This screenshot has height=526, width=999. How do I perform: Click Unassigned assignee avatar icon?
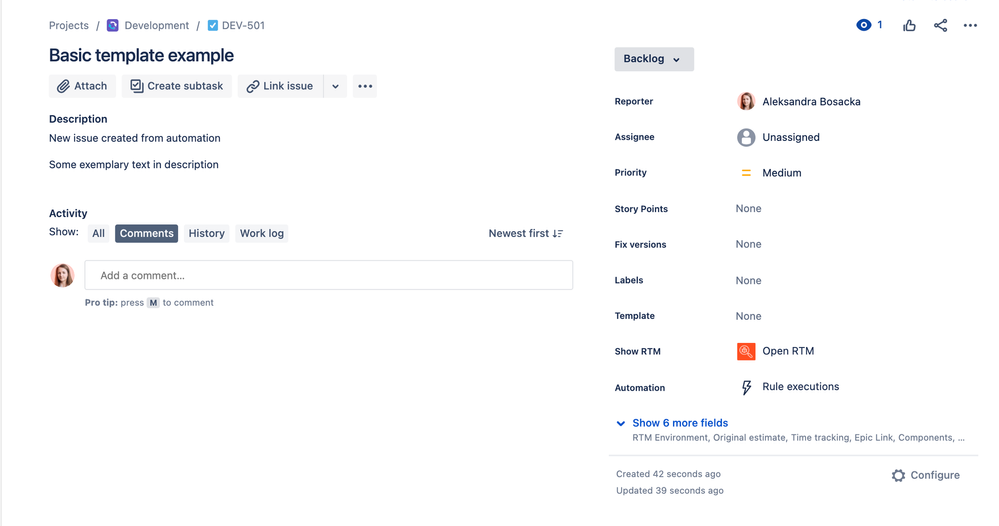click(x=746, y=137)
